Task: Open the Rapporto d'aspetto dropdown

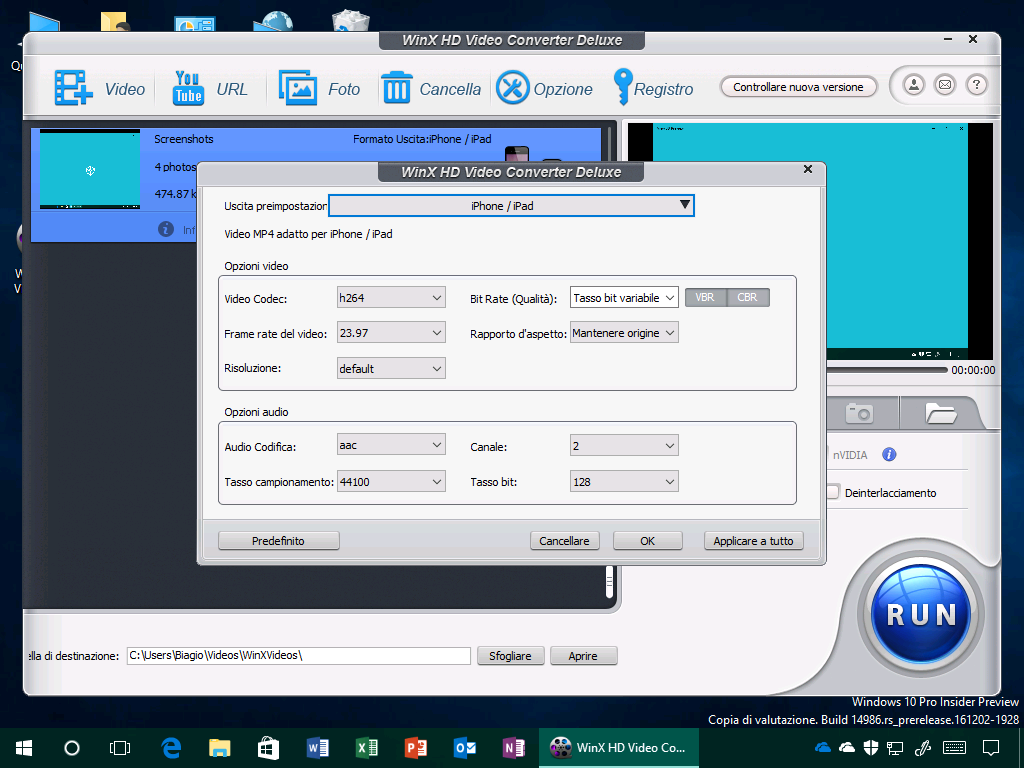Action: point(624,332)
